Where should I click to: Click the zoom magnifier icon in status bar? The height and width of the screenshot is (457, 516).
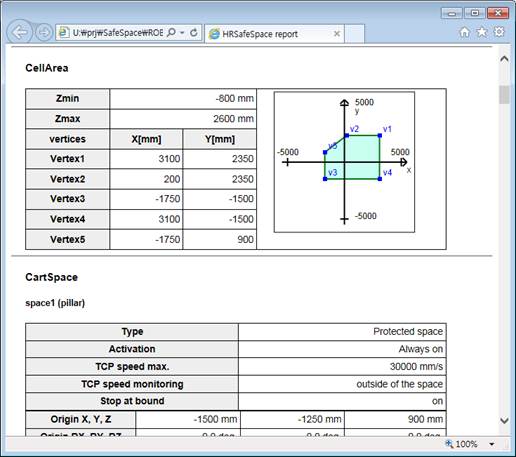[x=449, y=444]
